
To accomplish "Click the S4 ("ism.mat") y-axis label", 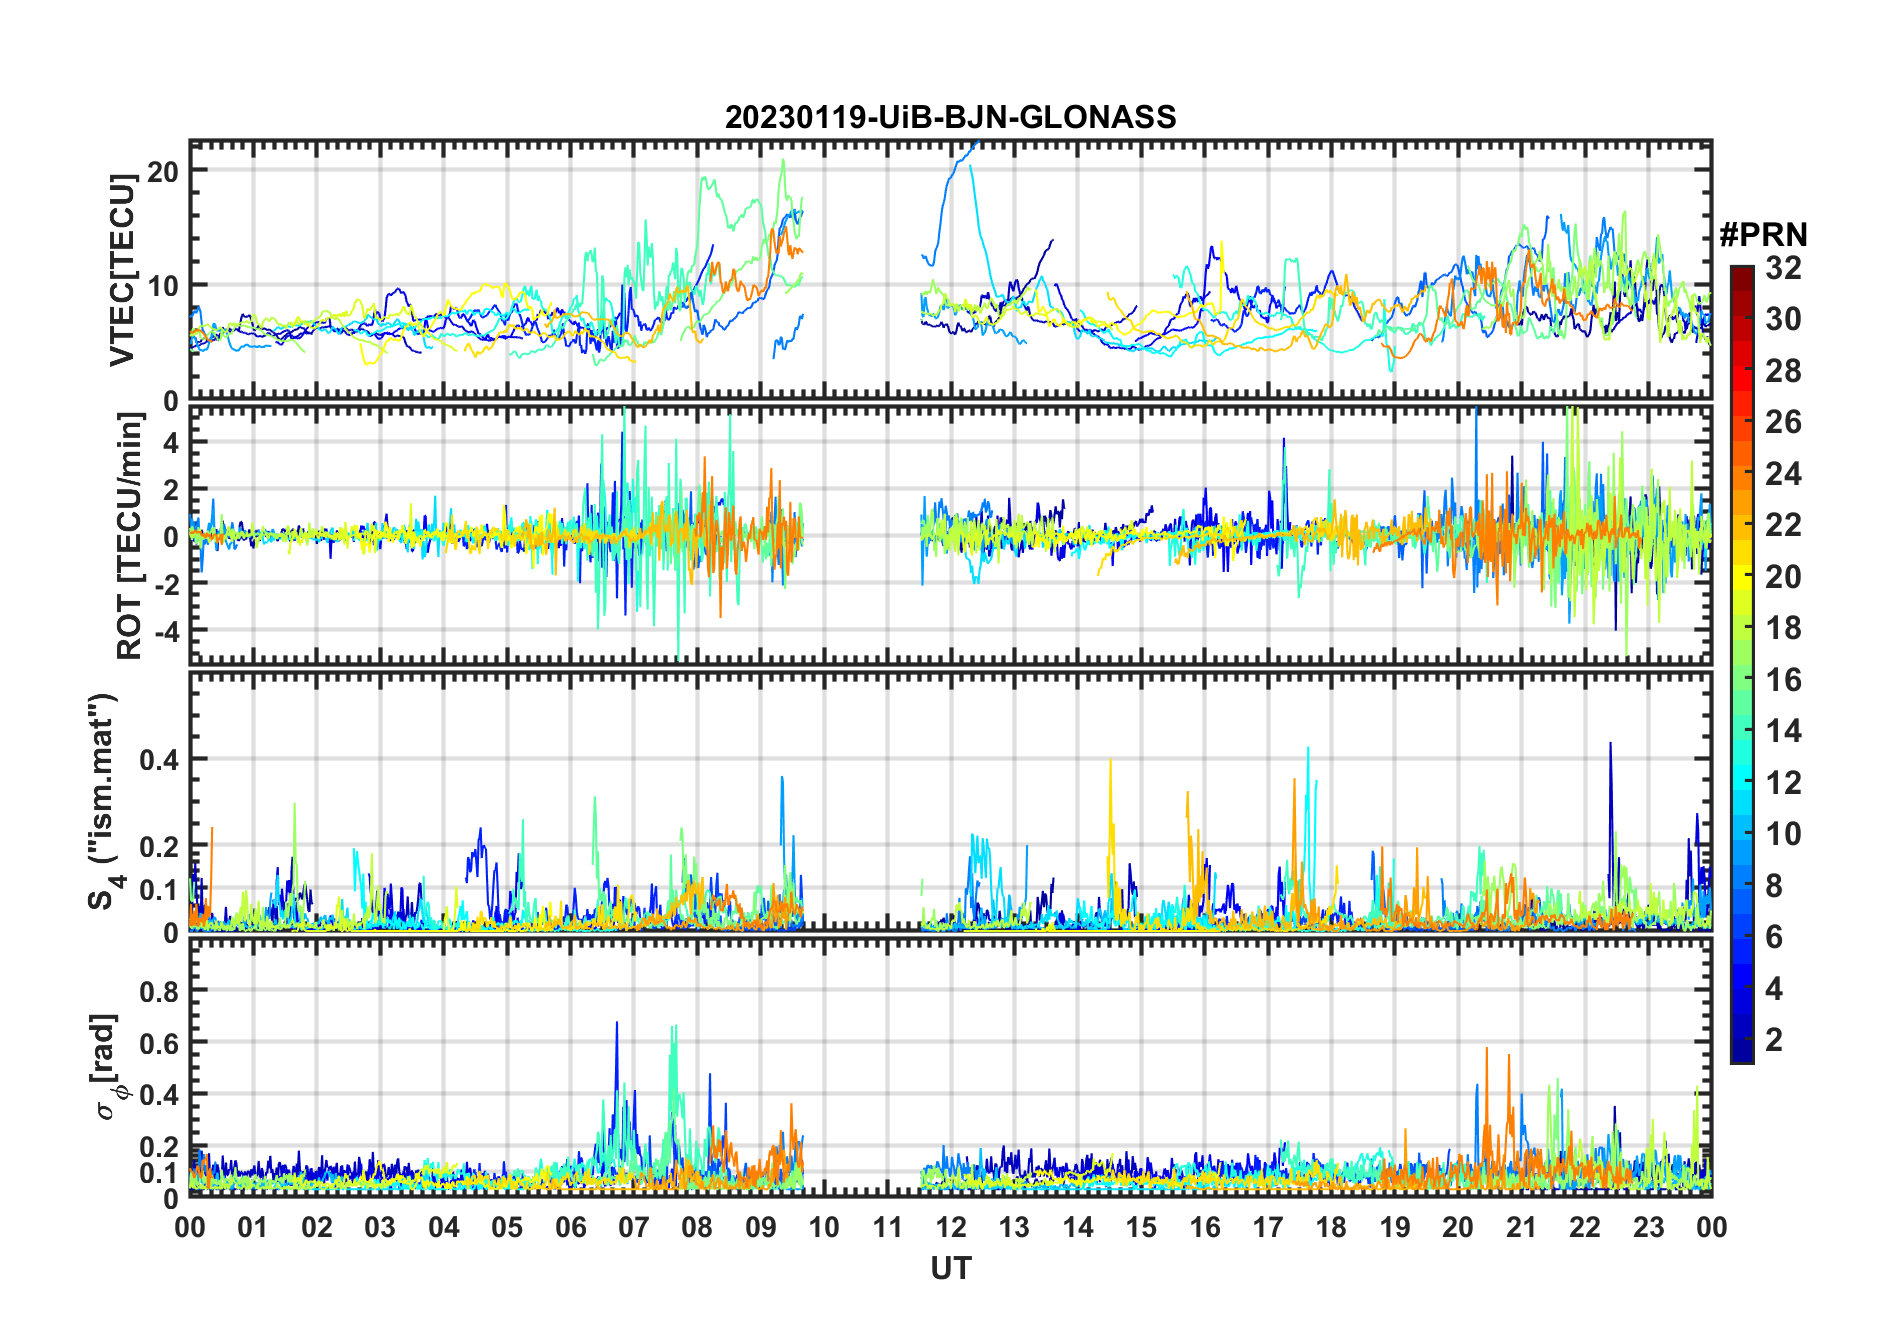I will click(104, 802).
